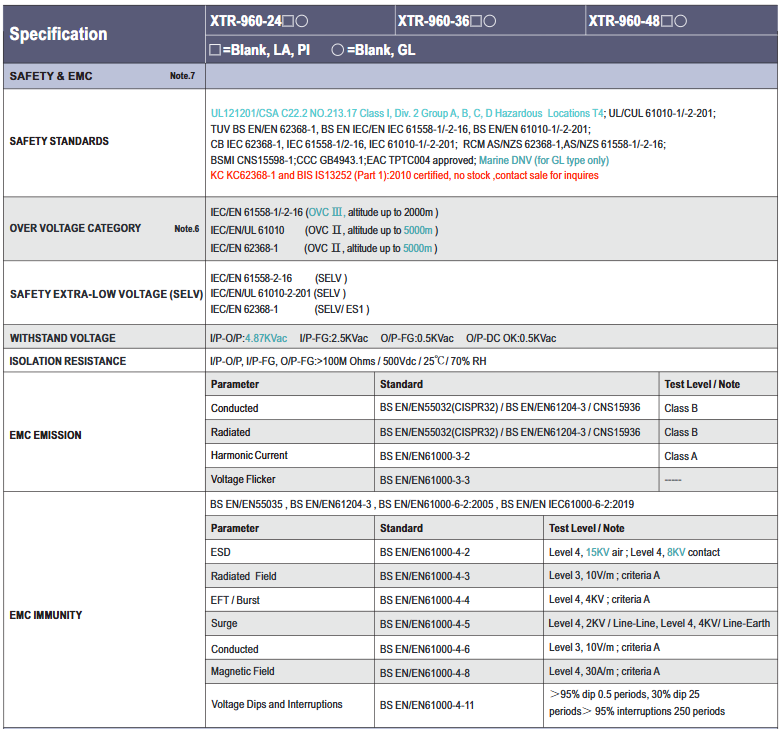Click the IEC/EN 61558-2-16 (SELV) line
781x729 pixels.
pyautogui.click(x=278, y=278)
